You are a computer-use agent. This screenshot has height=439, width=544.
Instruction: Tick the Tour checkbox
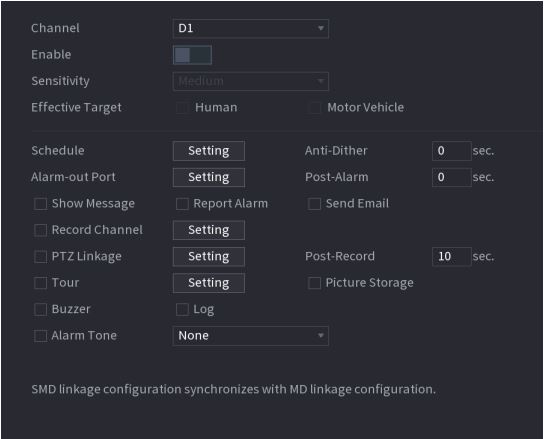41,283
